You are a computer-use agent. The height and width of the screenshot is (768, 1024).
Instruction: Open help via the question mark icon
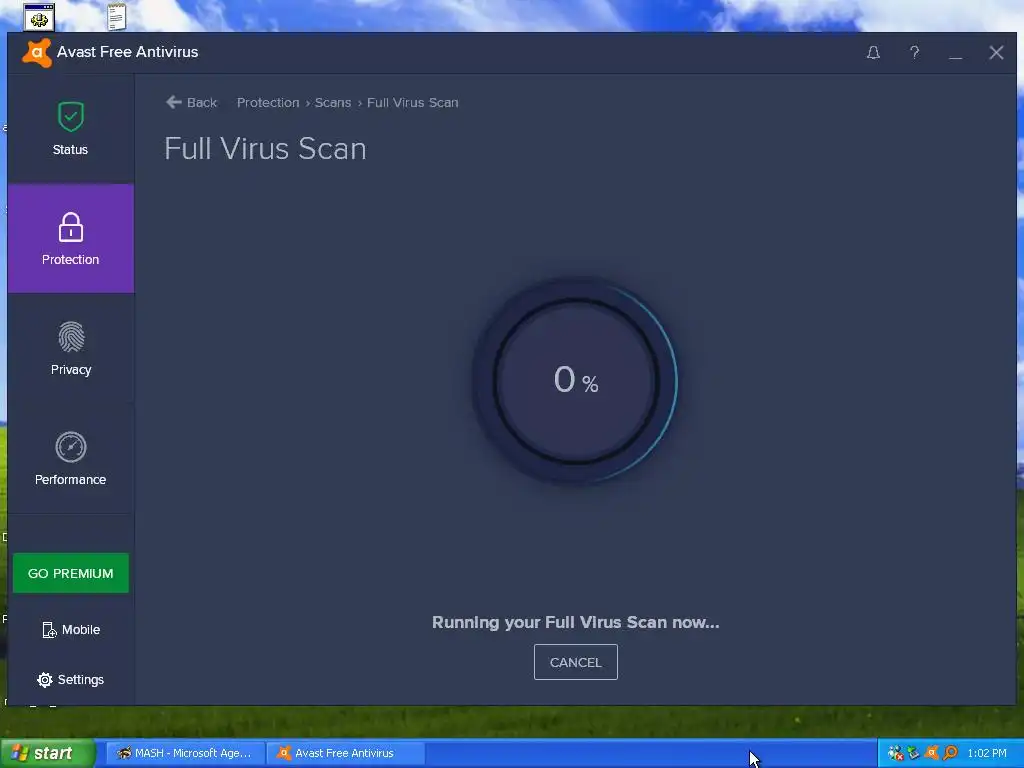[914, 52]
